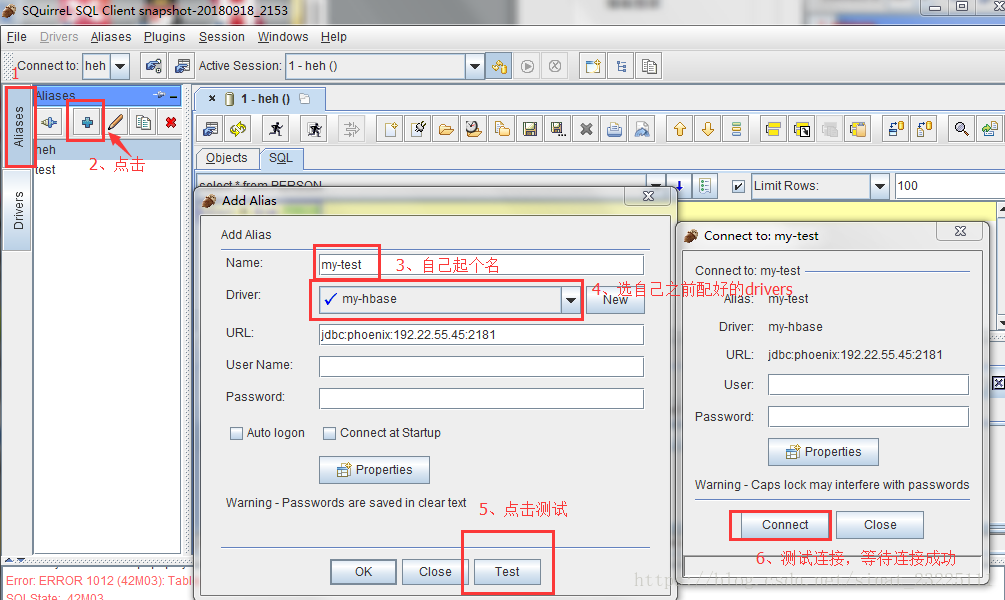Click the URL field with jdbc:phoenix address
Viewport: 1005px width, 600px height.
point(481,335)
